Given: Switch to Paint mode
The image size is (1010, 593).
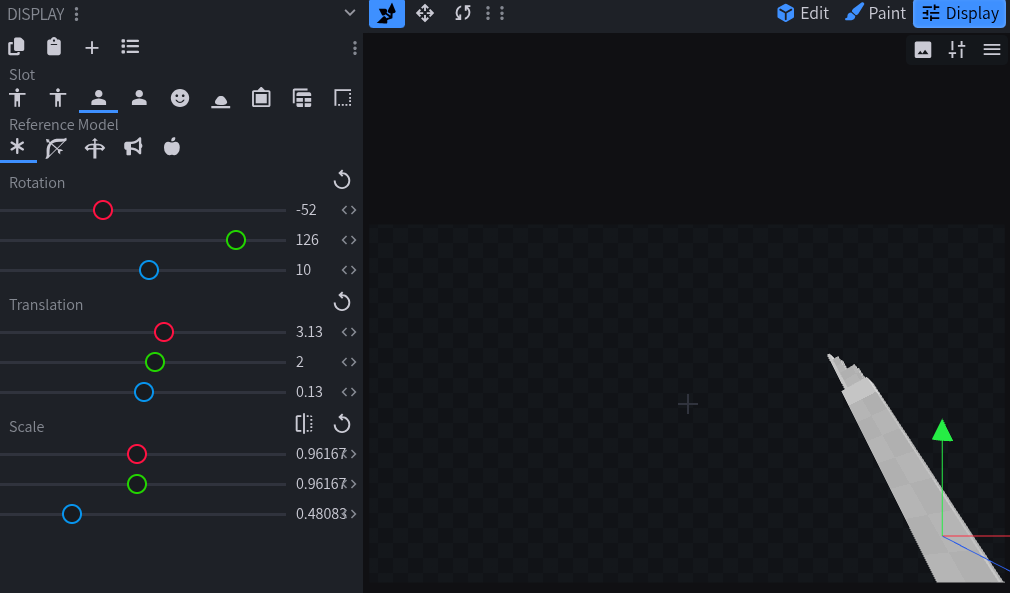Looking at the screenshot, I should [x=875, y=13].
